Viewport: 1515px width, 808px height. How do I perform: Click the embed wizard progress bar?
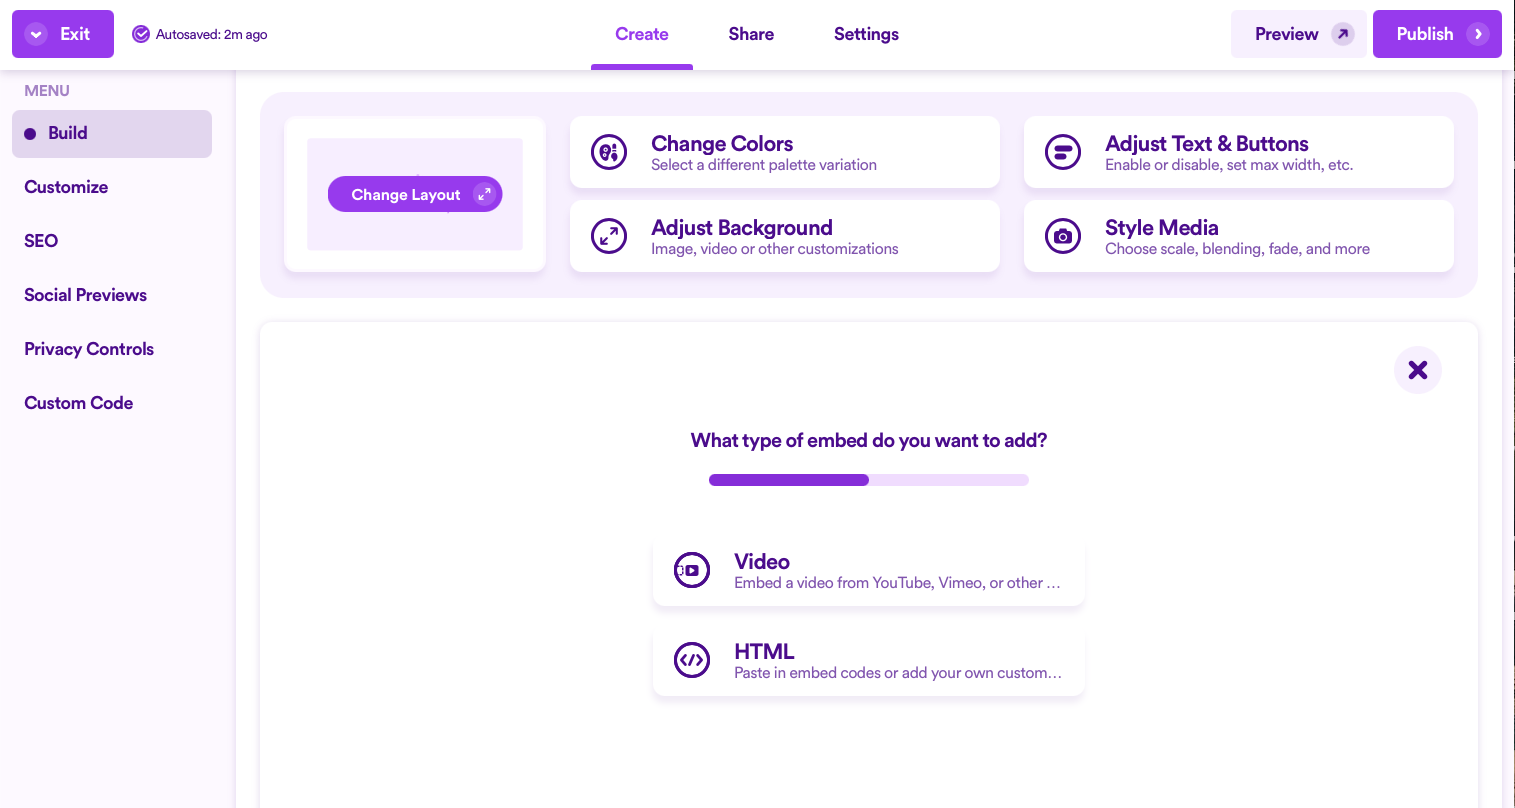click(869, 480)
